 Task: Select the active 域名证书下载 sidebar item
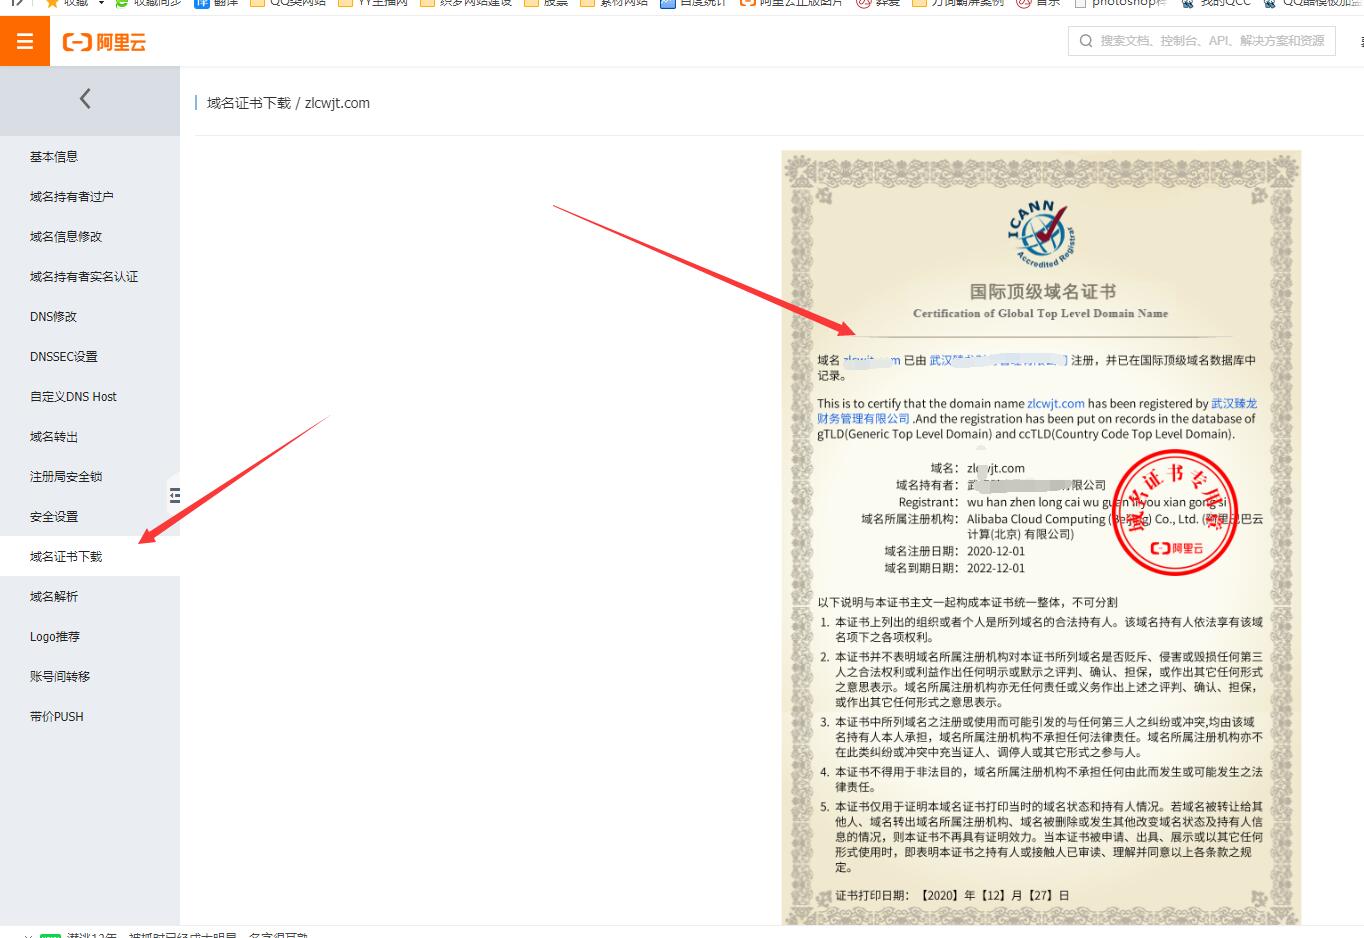pyautogui.click(x=90, y=557)
